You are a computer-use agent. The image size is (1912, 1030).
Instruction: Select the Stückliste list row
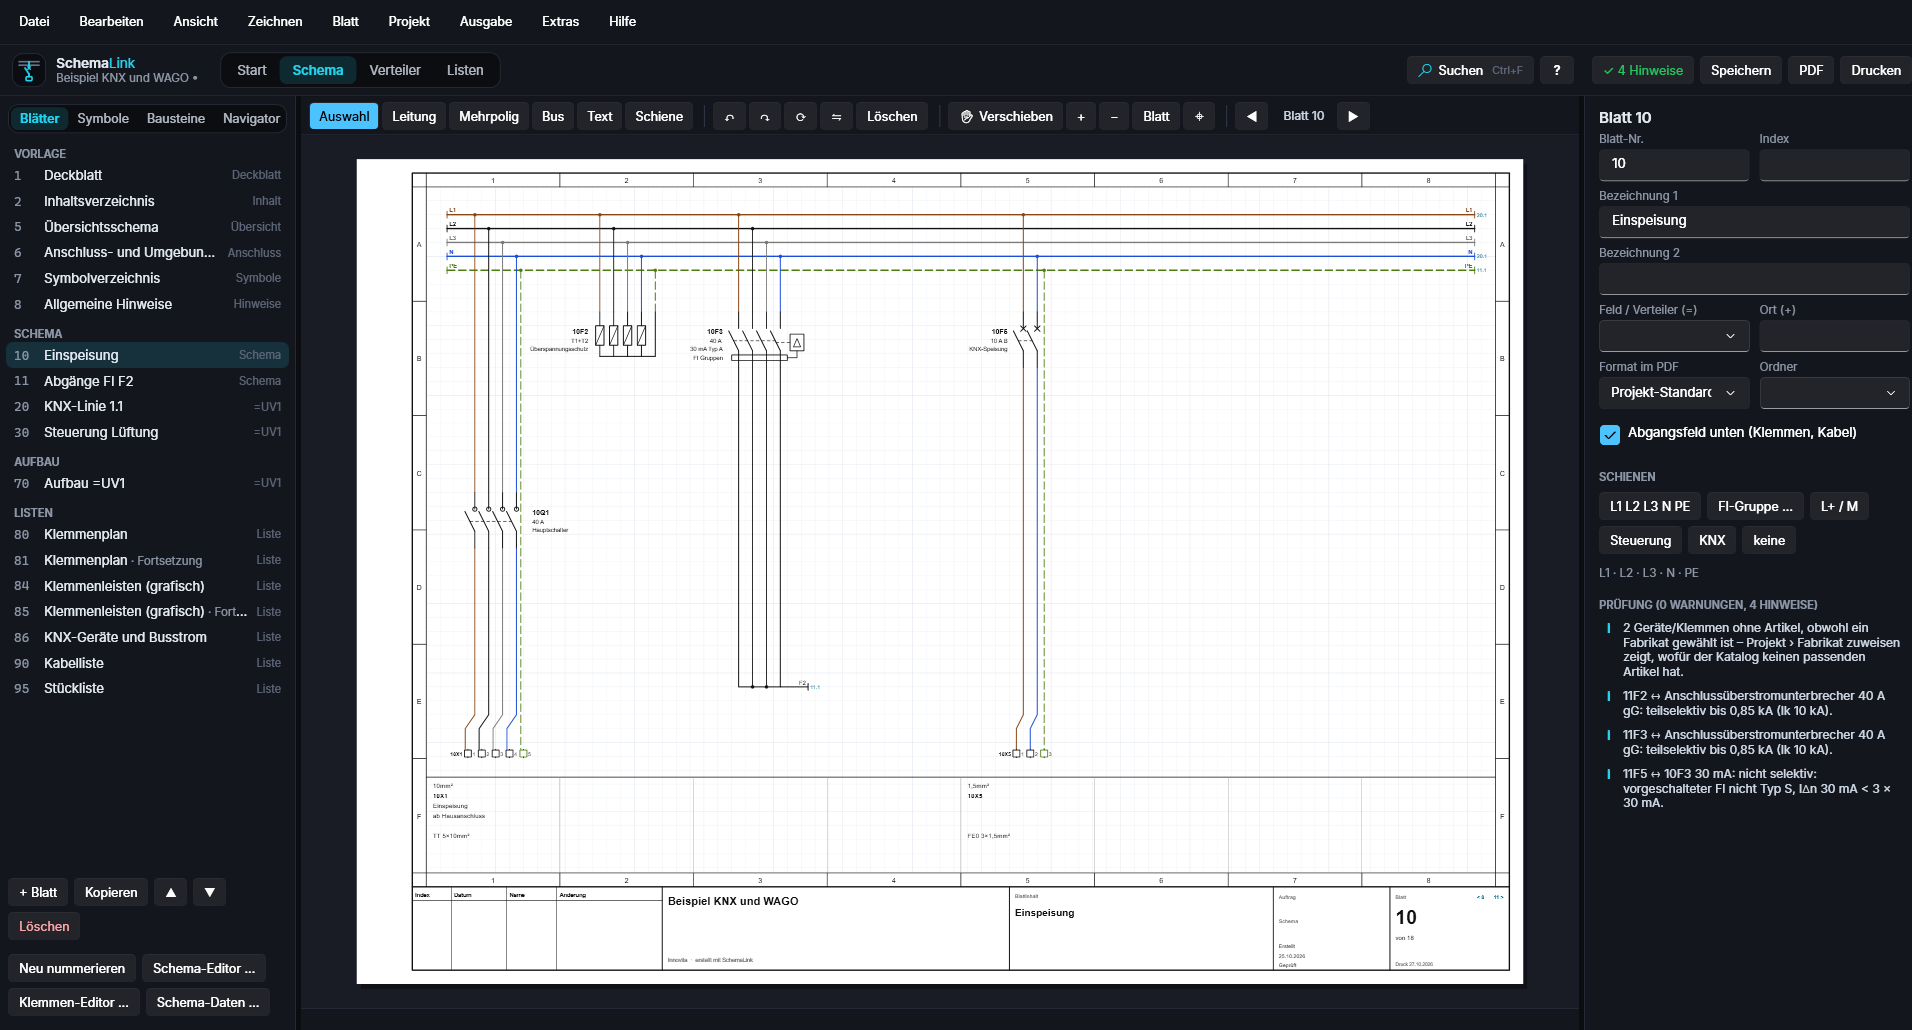click(147, 688)
